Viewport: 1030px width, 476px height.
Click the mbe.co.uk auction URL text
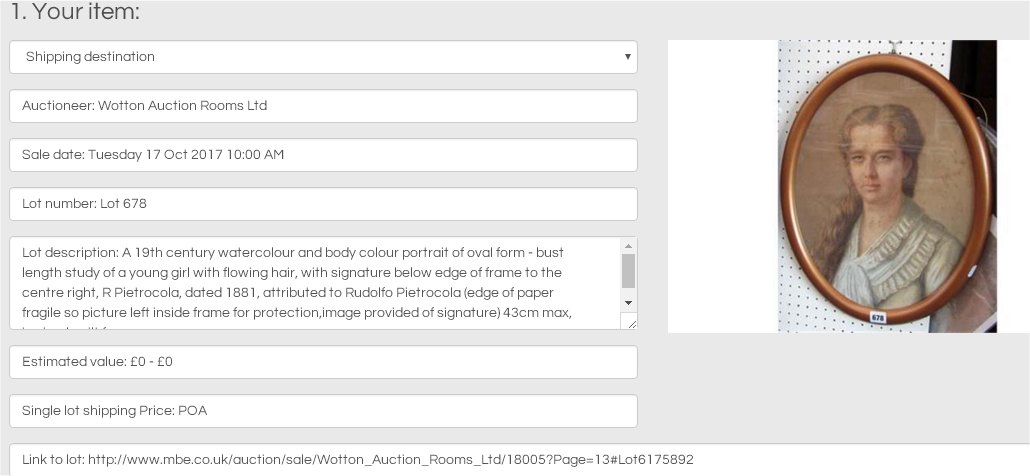coord(391,460)
